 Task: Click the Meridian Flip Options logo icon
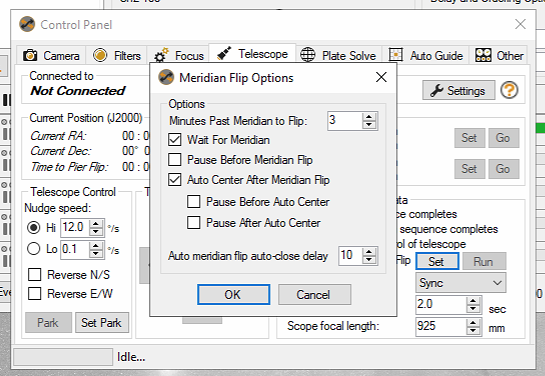[x=166, y=77]
